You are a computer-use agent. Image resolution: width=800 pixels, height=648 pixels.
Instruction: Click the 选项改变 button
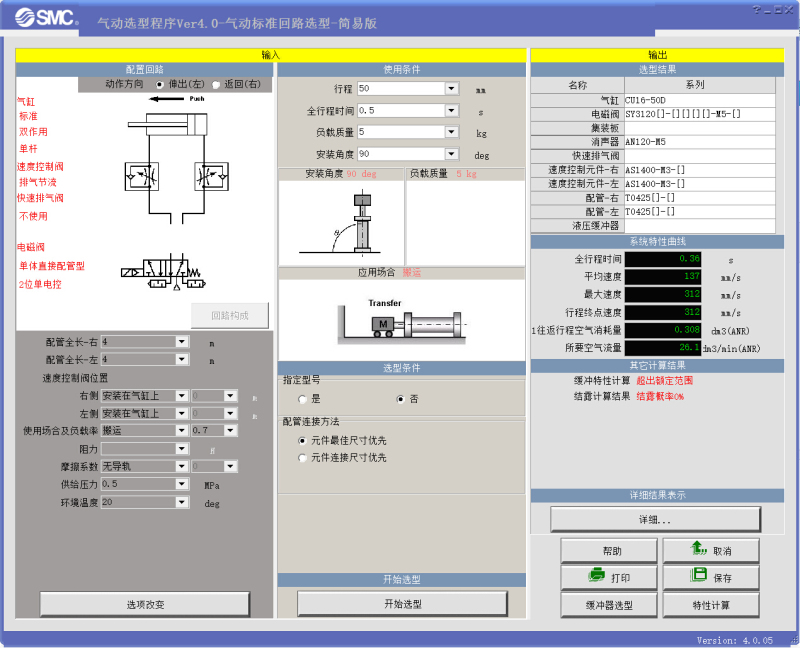pos(145,605)
